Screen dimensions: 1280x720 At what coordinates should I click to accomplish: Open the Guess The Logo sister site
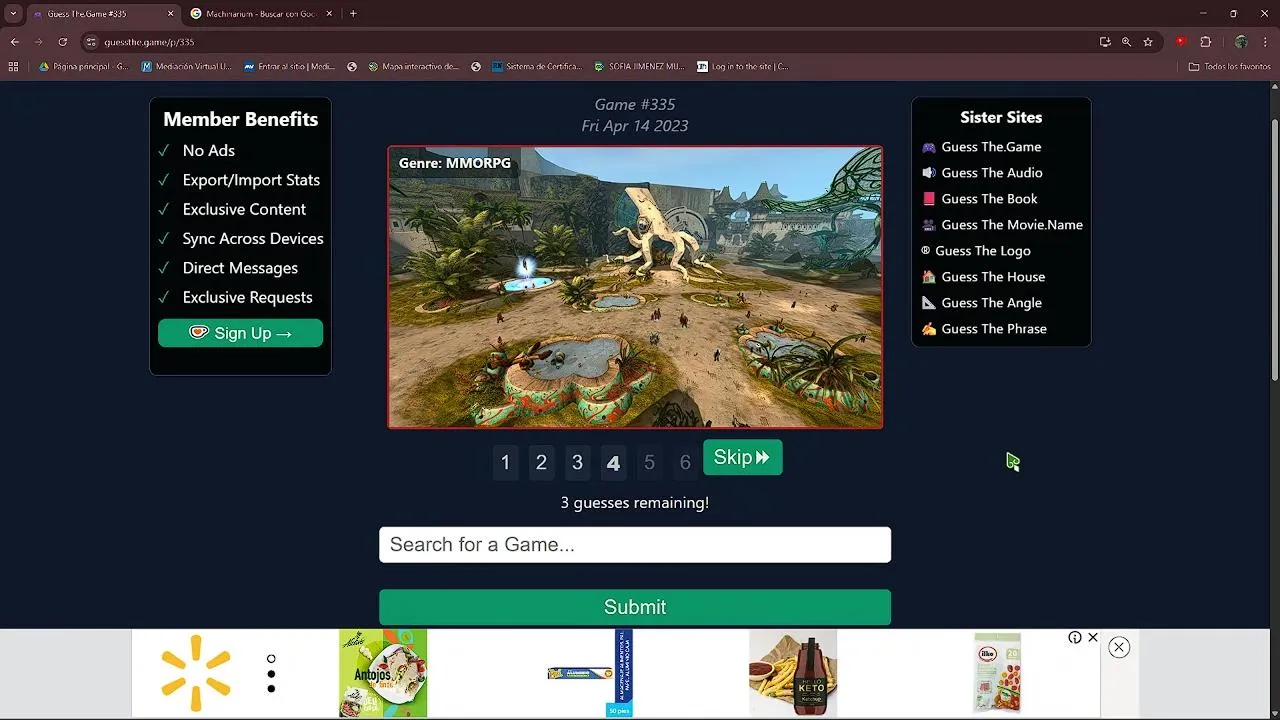[983, 251]
